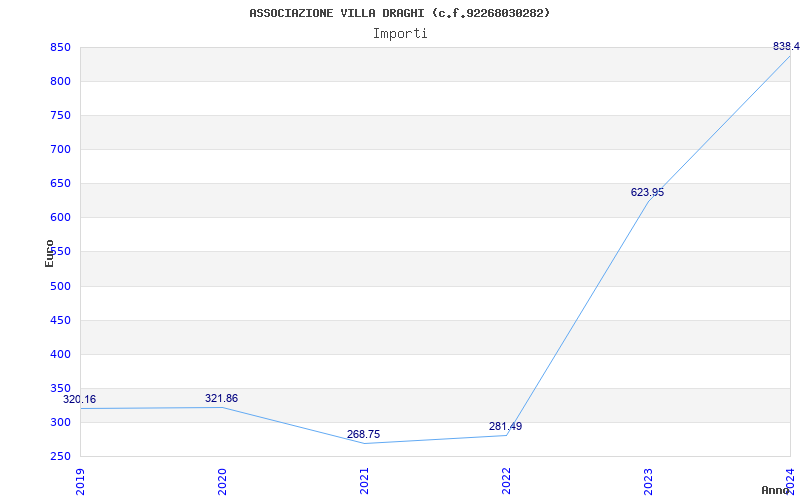Select the 321.86 data label
This screenshot has width=800, height=500.
(x=221, y=398)
